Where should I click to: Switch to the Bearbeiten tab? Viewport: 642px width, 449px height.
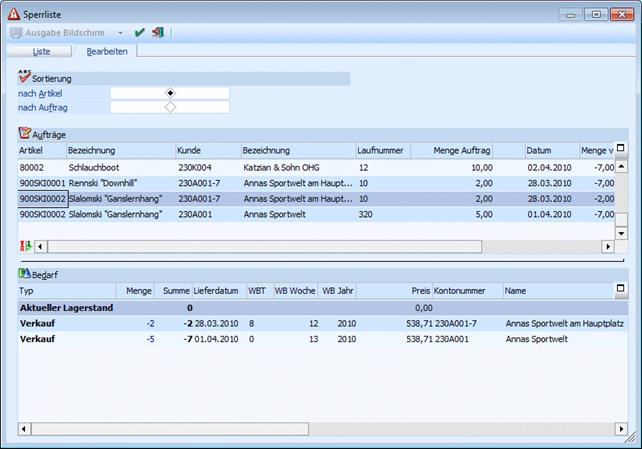105,51
